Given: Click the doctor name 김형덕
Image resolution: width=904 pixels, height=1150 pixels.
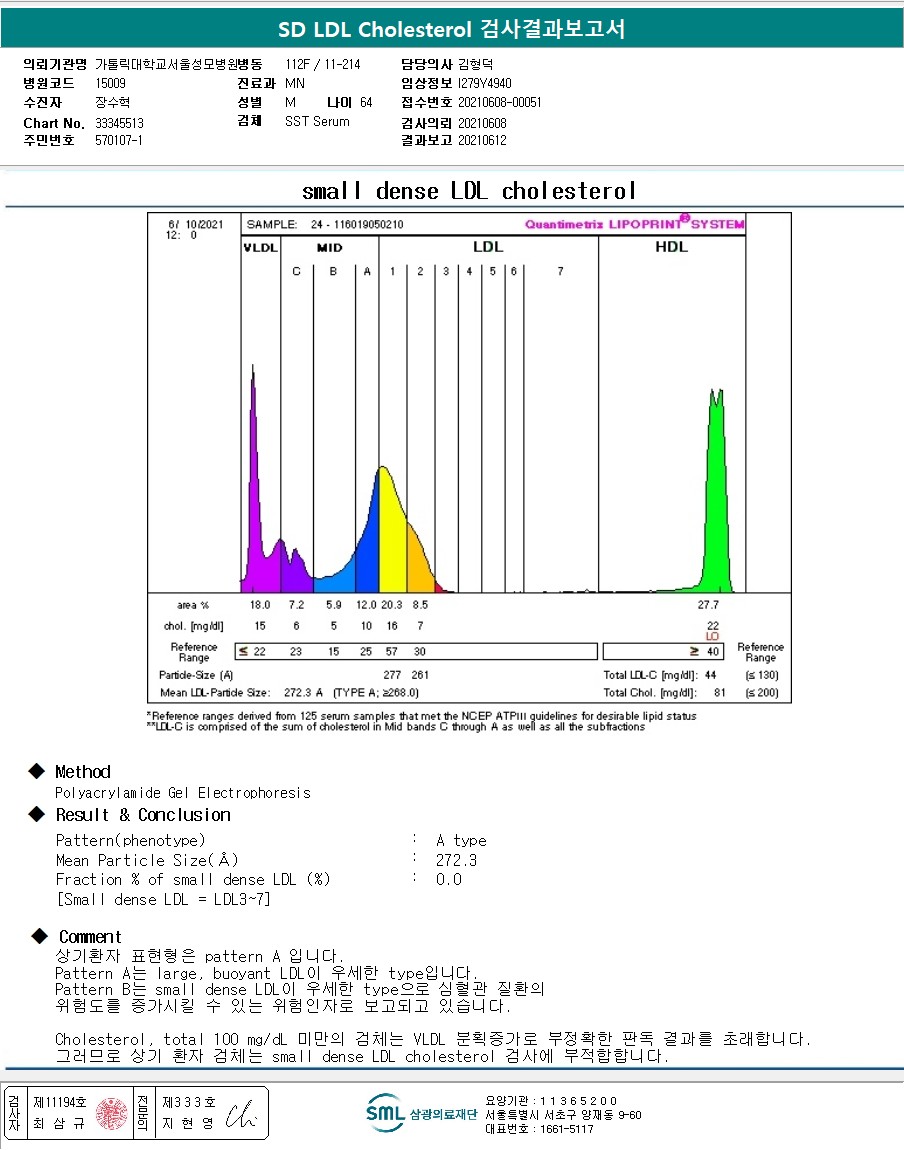Looking at the screenshot, I should click(475, 65).
